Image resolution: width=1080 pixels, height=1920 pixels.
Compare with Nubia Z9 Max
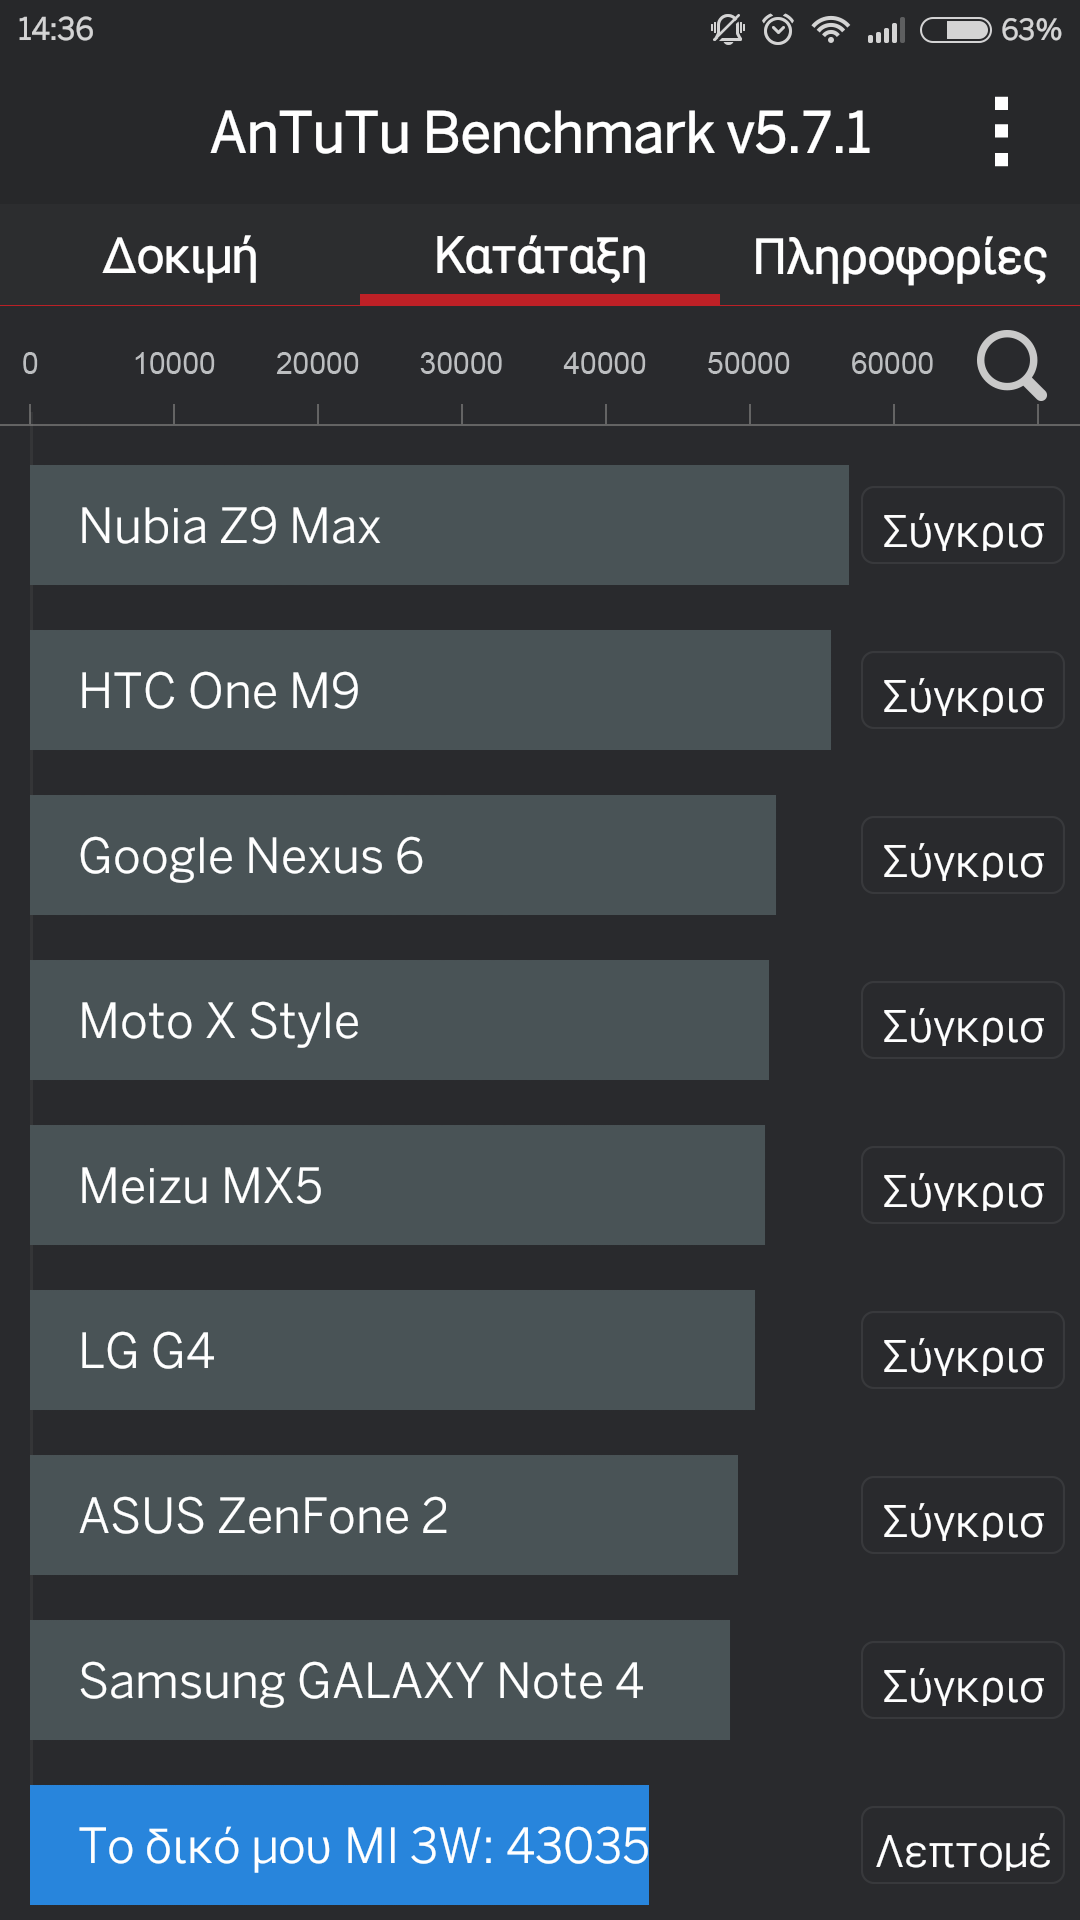coord(962,526)
